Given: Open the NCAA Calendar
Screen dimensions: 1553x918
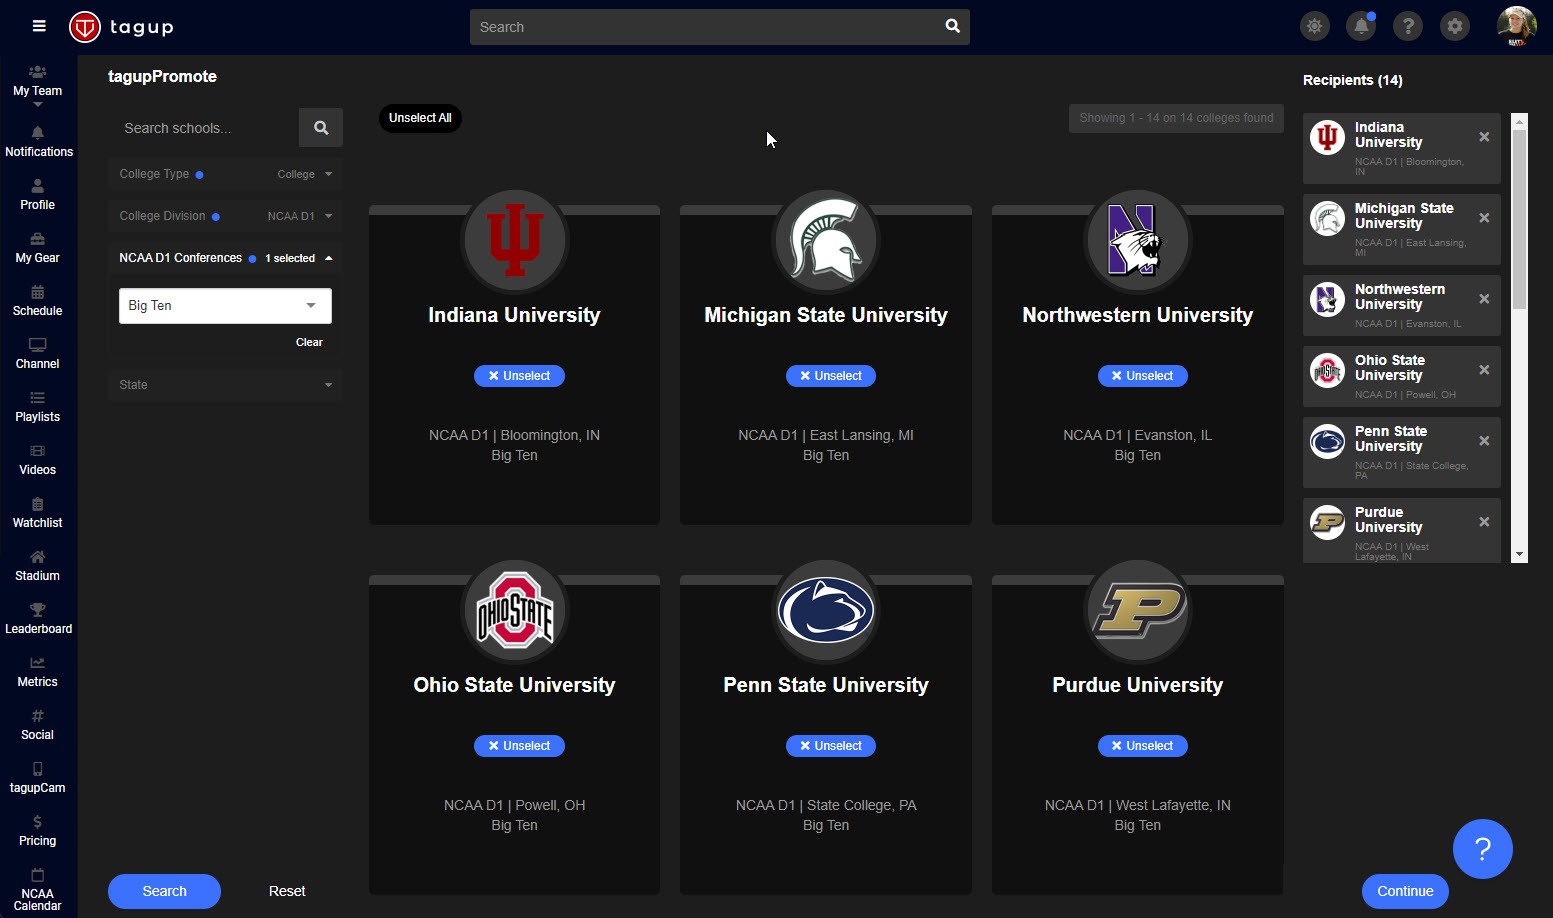Looking at the screenshot, I should tap(37, 890).
